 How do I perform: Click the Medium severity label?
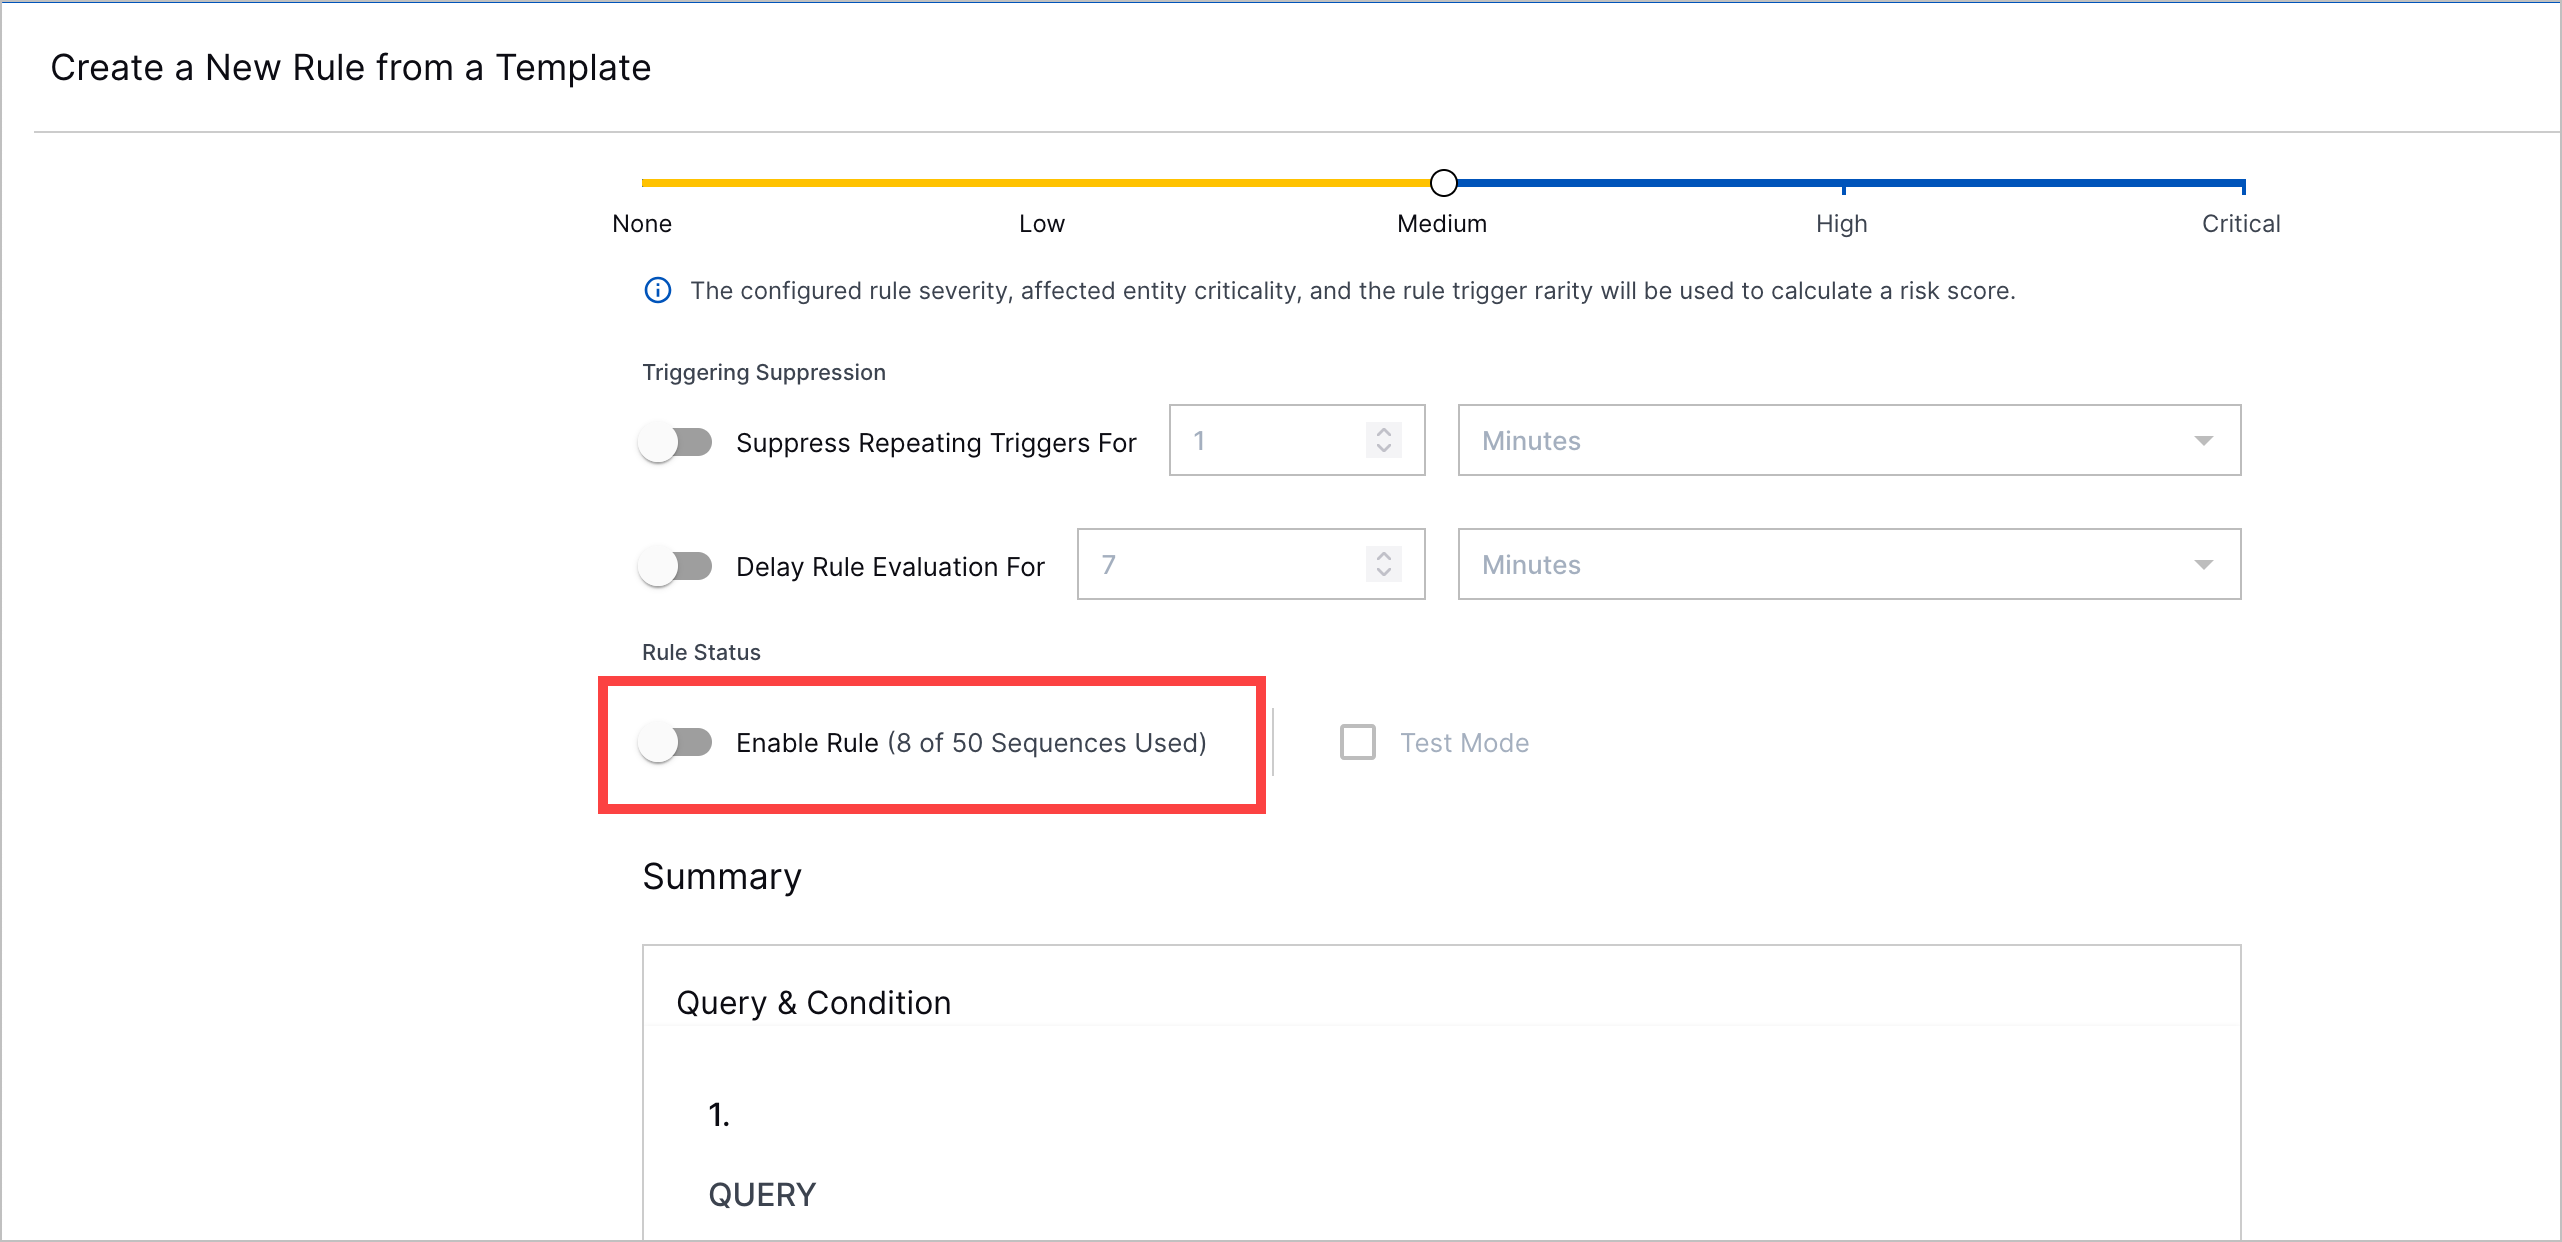coord(1442,224)
